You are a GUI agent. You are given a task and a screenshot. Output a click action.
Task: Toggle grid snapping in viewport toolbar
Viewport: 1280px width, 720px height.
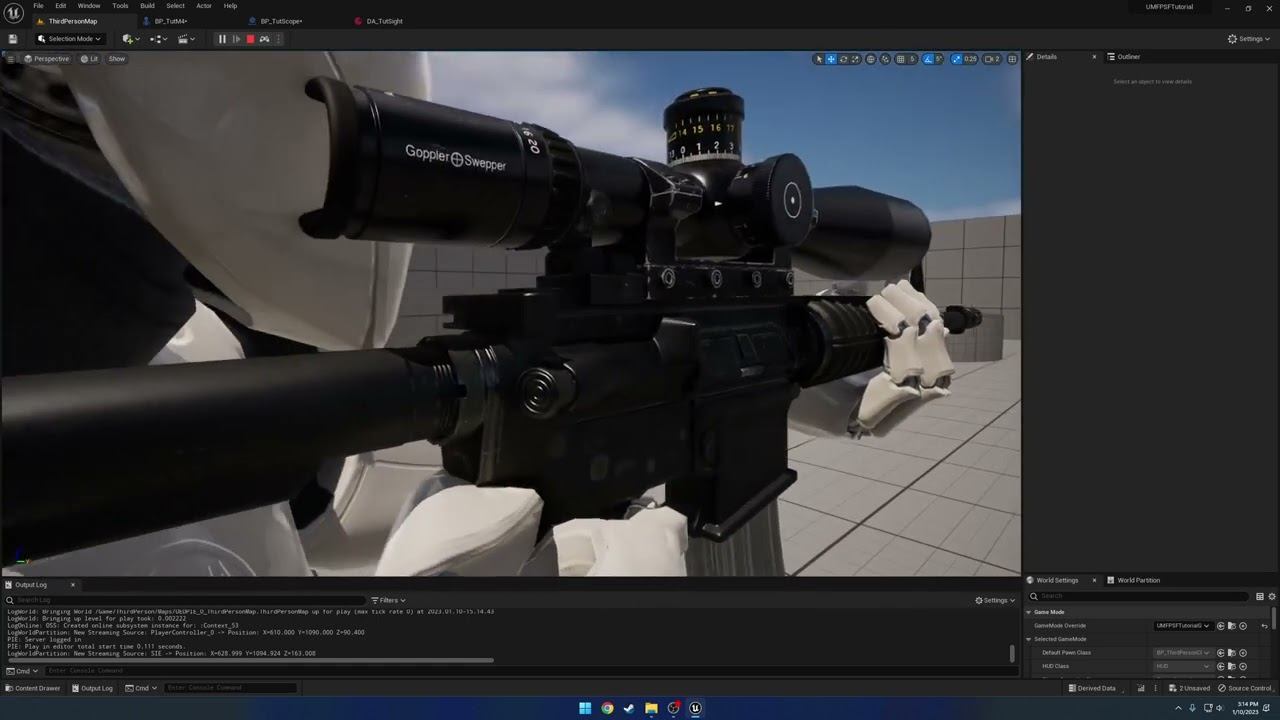click(900, 59)
